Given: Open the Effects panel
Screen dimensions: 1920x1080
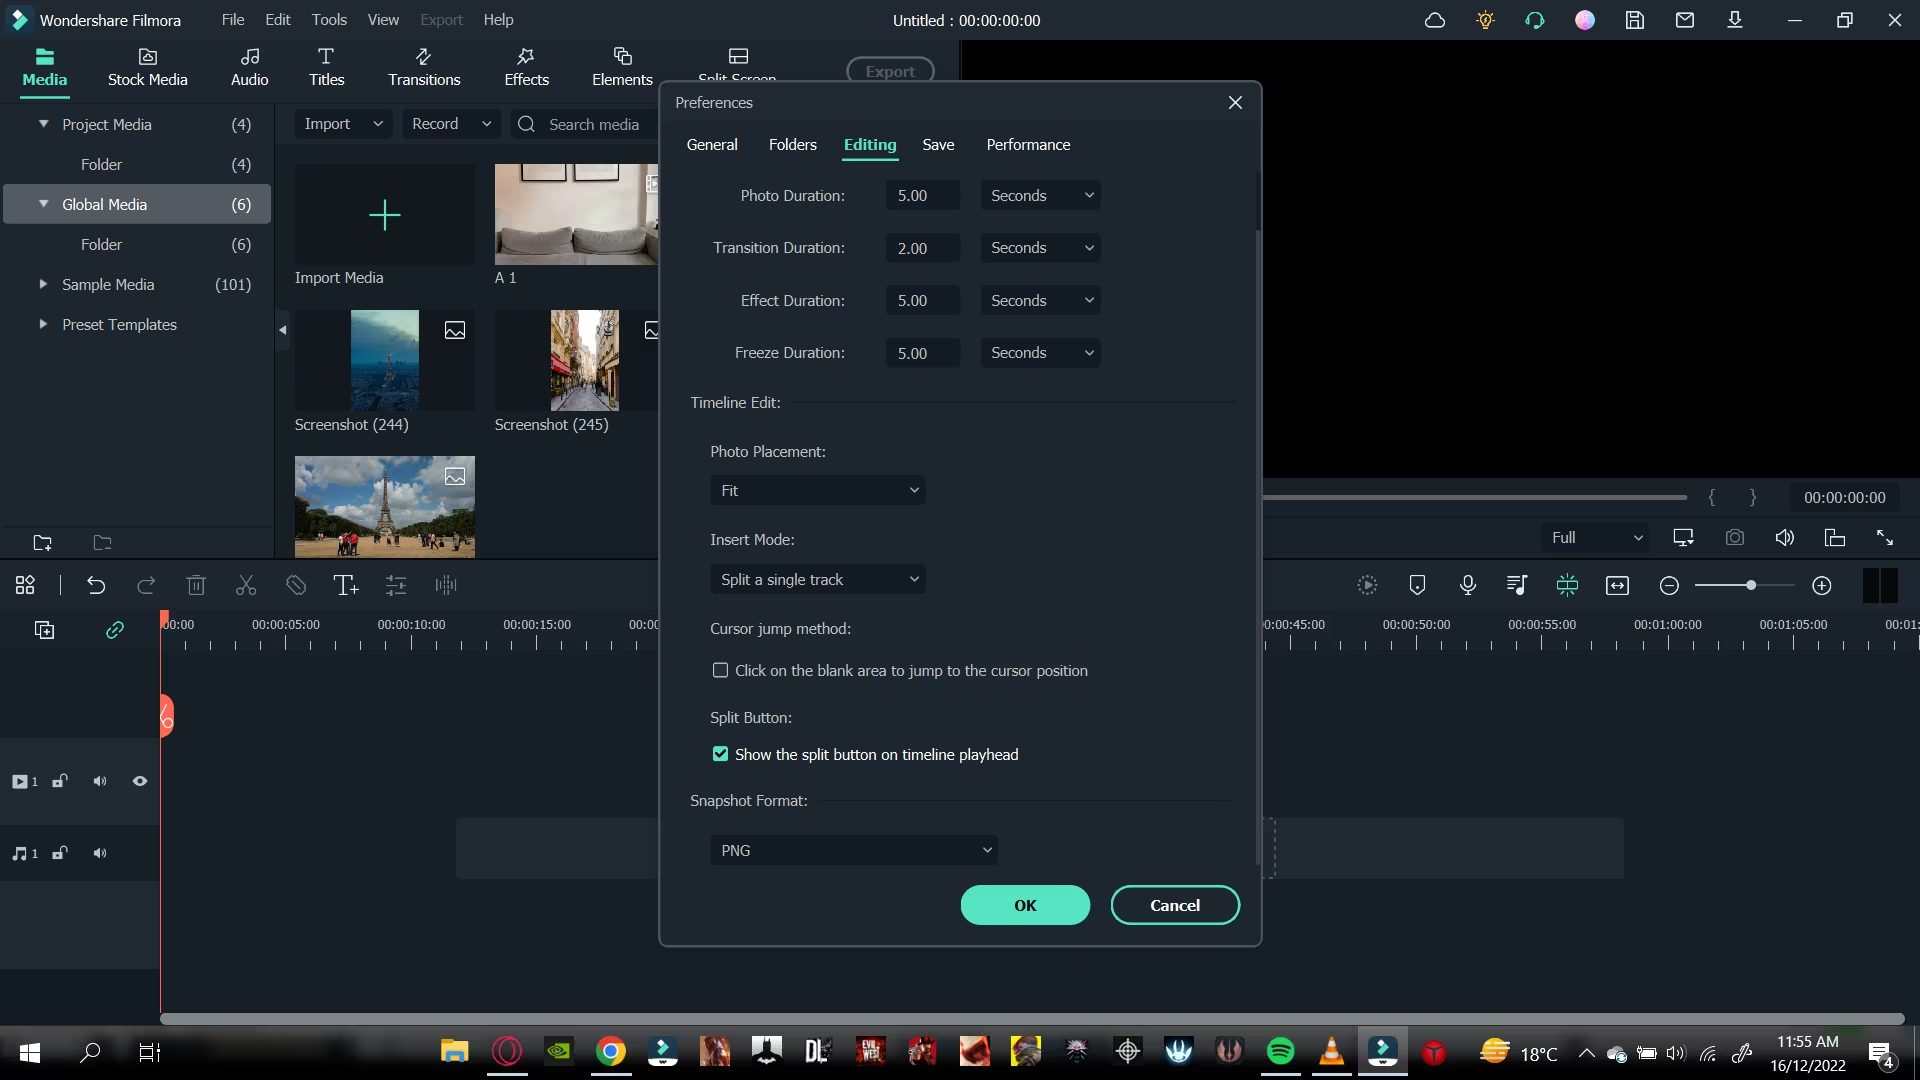Looking at the screenshot, I should [525, 65].
